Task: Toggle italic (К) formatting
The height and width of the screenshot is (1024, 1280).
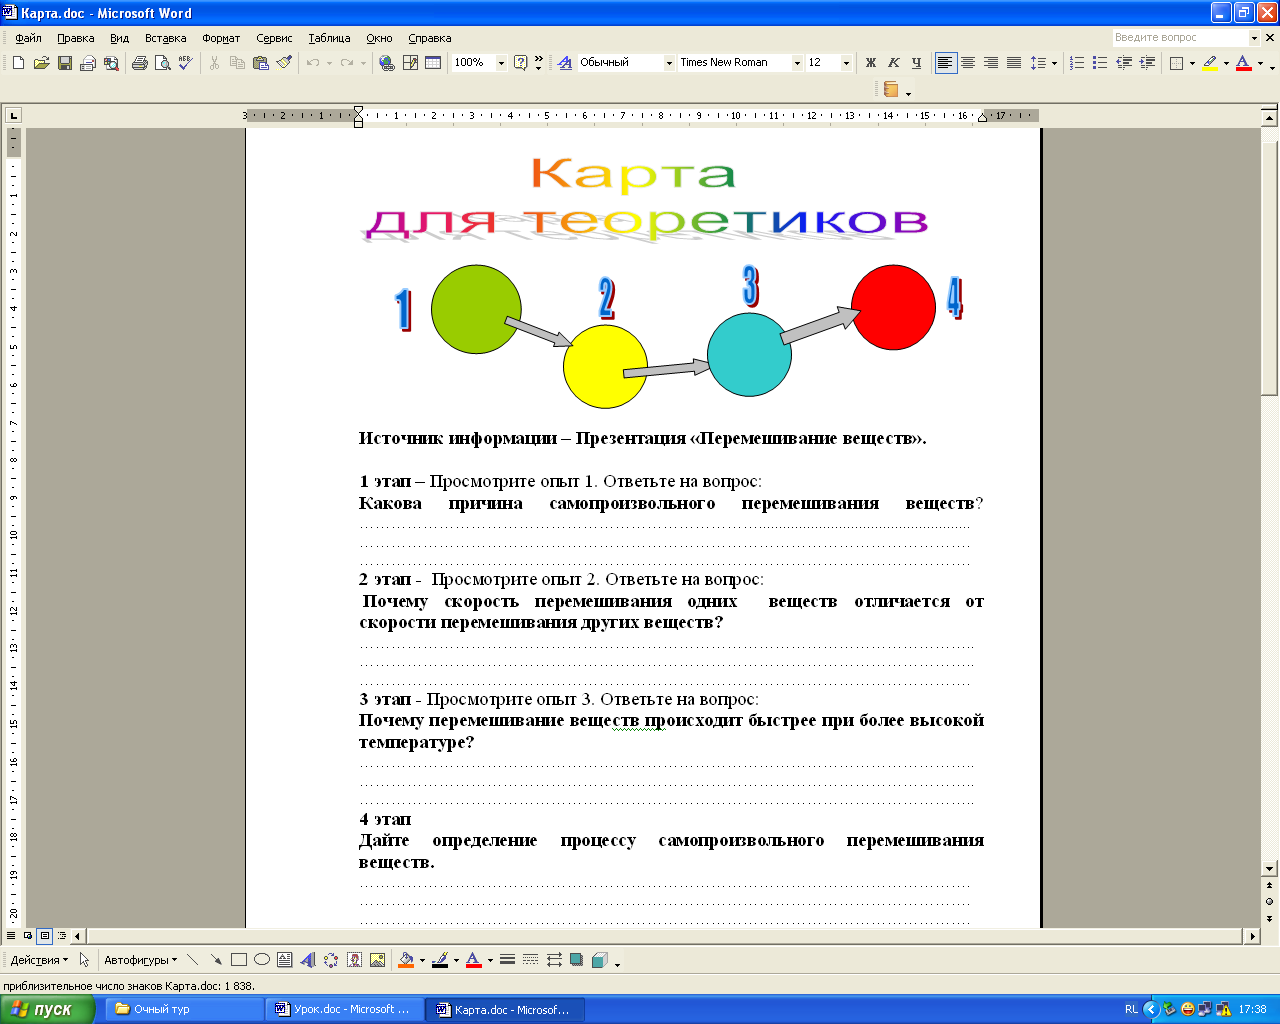Action: click(893, 63)
